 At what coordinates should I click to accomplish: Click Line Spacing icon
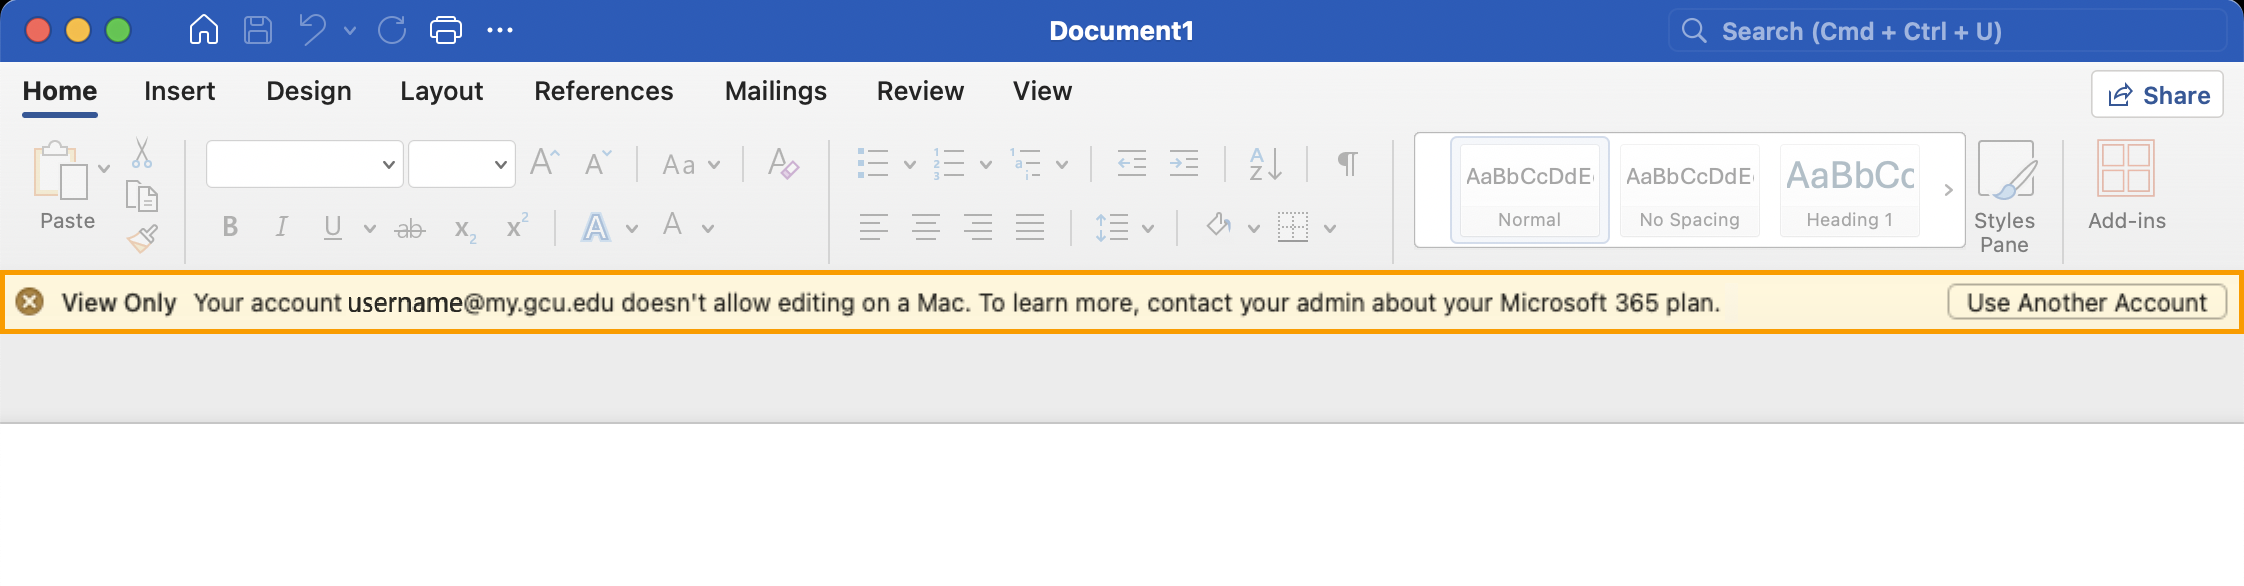[1112, 228]
